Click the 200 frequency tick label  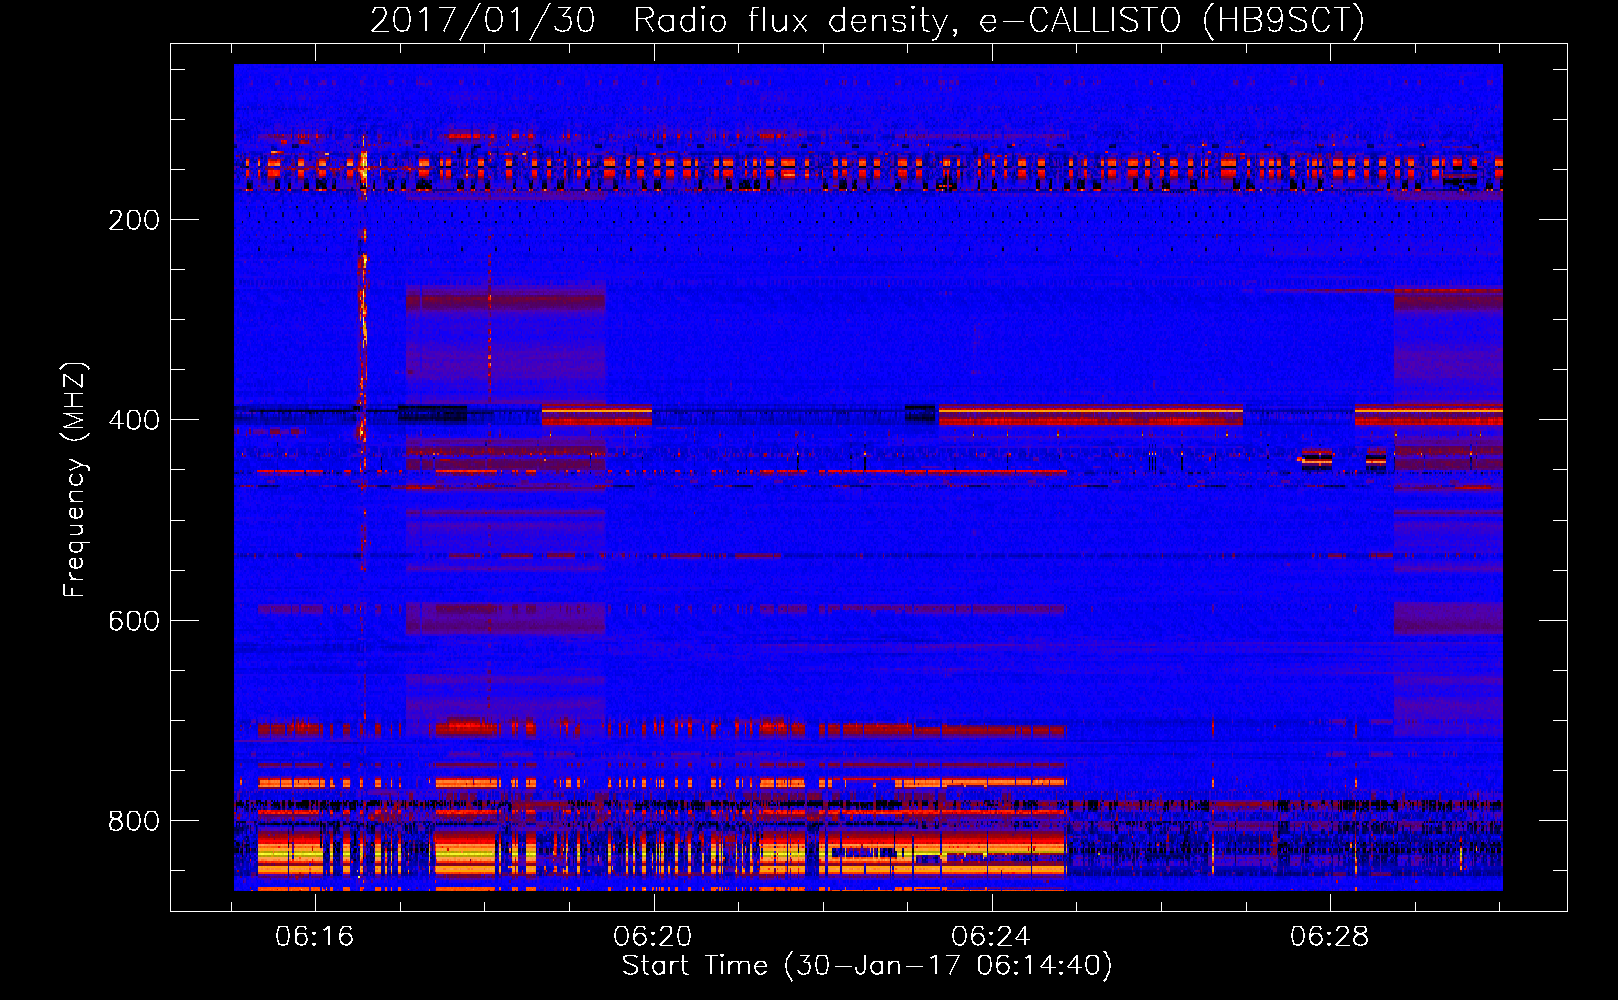(x=134, y=220)
